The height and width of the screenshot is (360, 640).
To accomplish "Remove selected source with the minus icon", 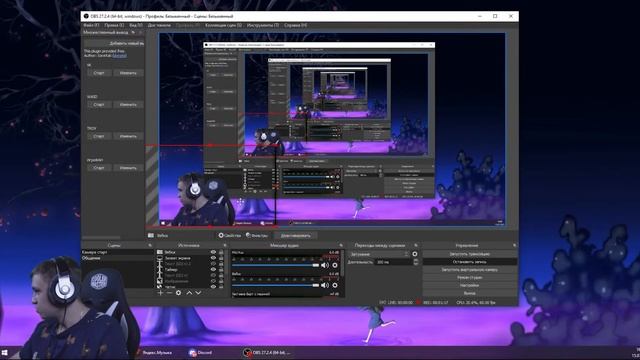I will (x=169, y=293).
